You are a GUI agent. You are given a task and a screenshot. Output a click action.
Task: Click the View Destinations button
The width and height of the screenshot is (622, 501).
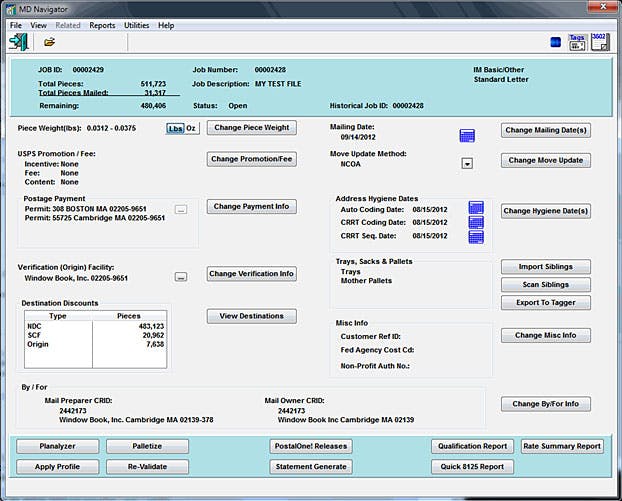(252, 316)
